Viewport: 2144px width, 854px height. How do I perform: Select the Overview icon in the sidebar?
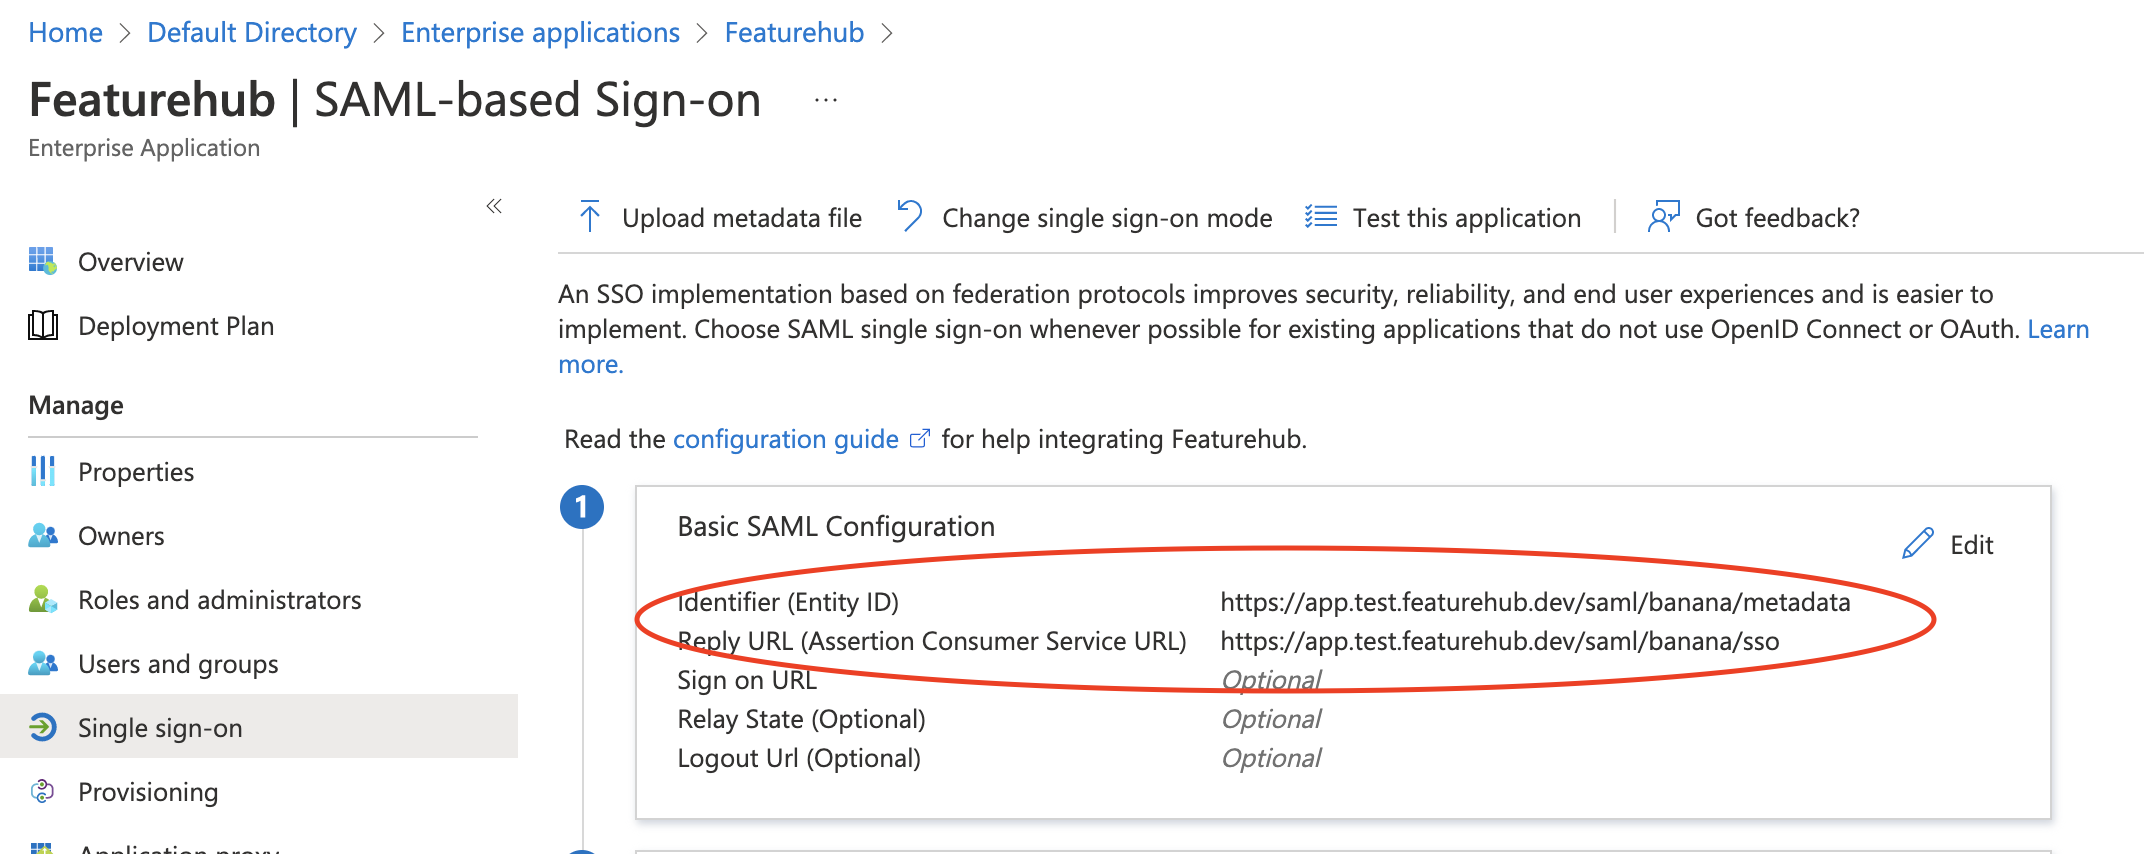point(41,261)
